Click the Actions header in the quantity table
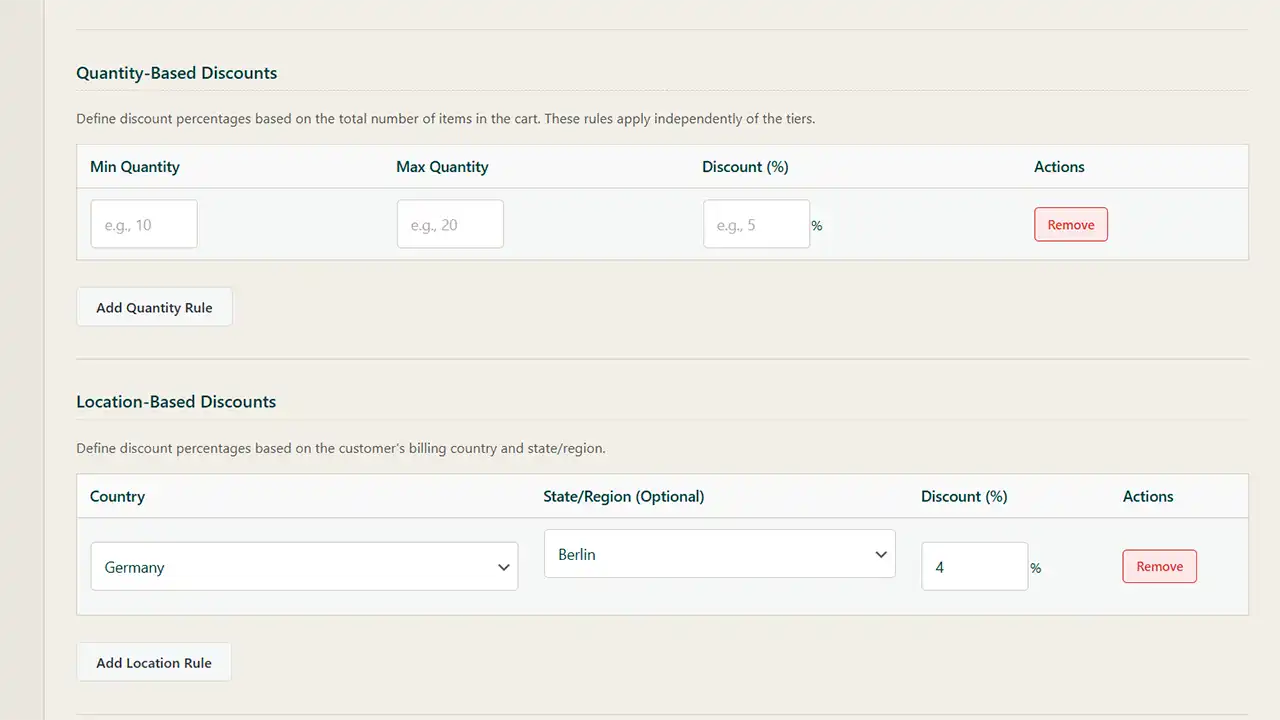 tap(1059, 167)
